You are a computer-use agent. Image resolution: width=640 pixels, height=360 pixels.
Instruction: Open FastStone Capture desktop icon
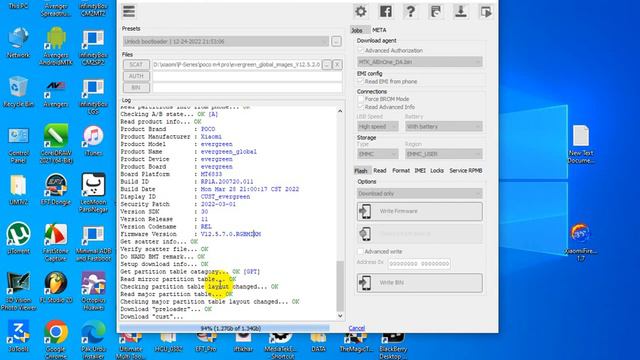pos(56,243)
